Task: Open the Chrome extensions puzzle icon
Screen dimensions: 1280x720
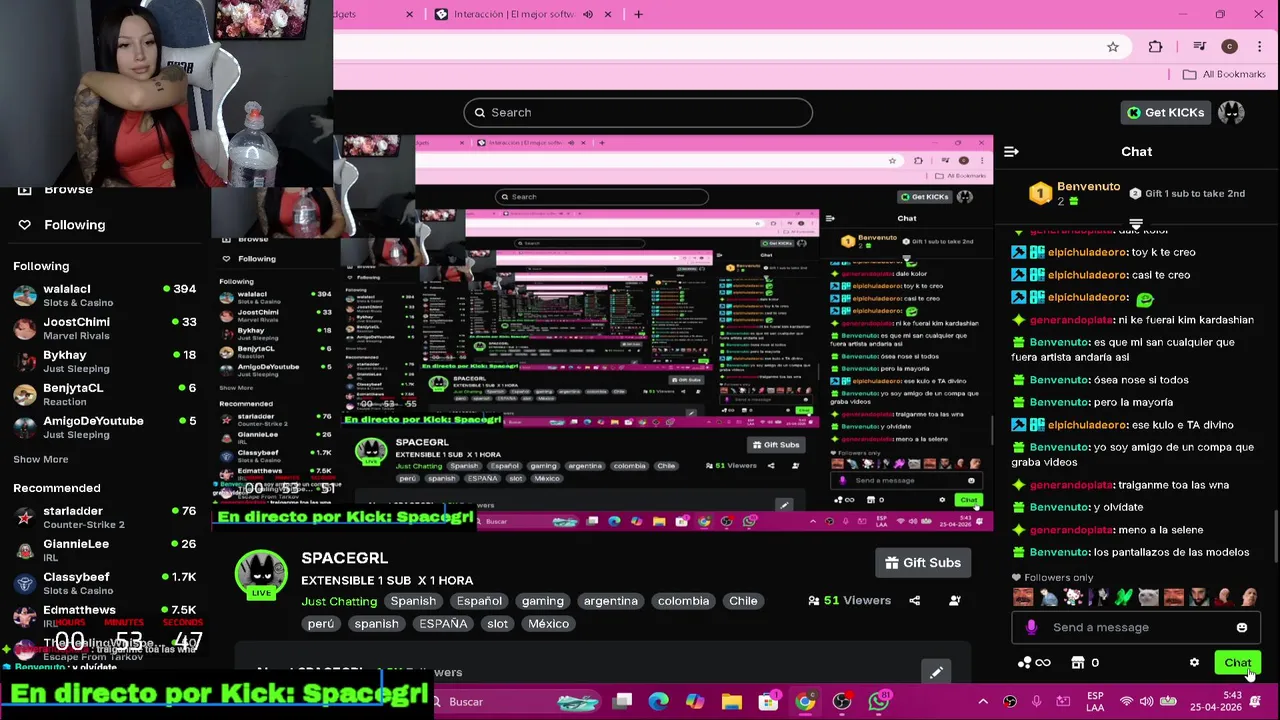Action: tap(1155, 46)
